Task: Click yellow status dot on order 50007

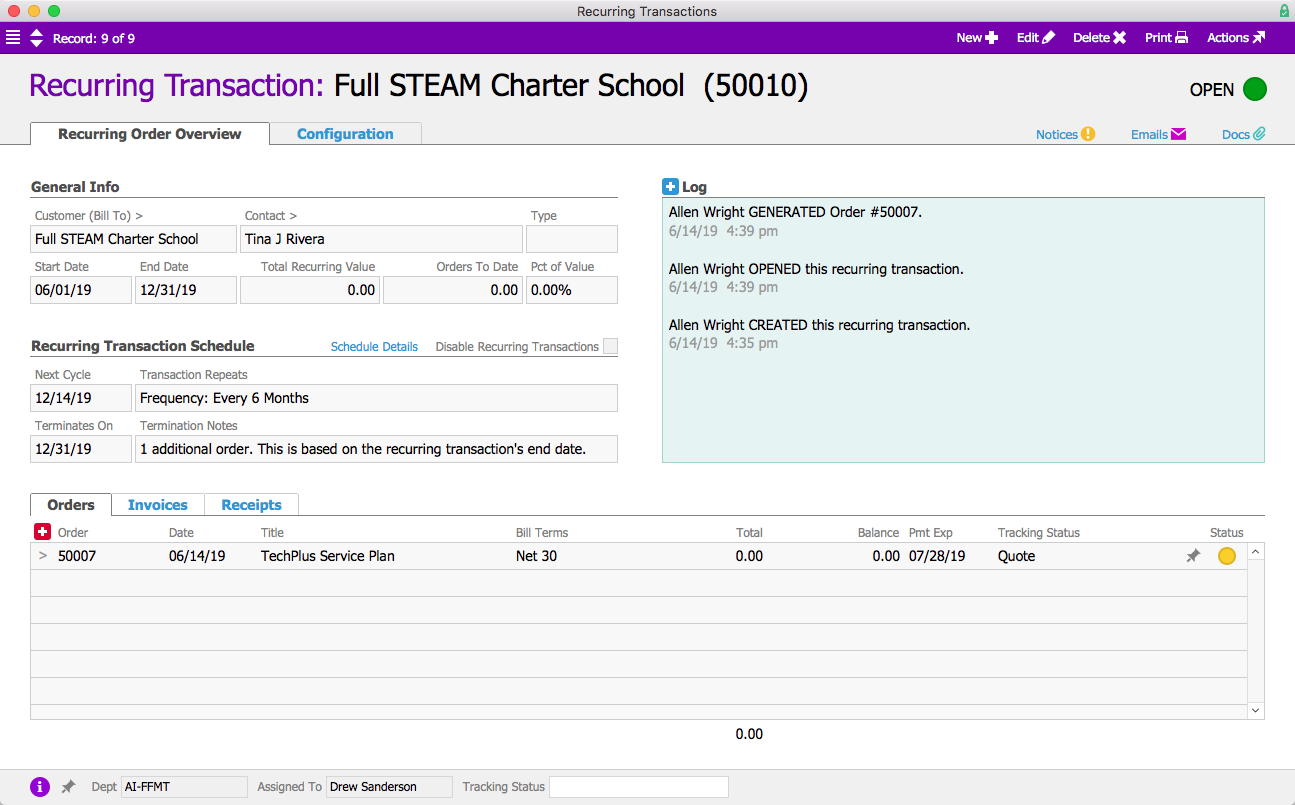Action: tap(1227, 556)
